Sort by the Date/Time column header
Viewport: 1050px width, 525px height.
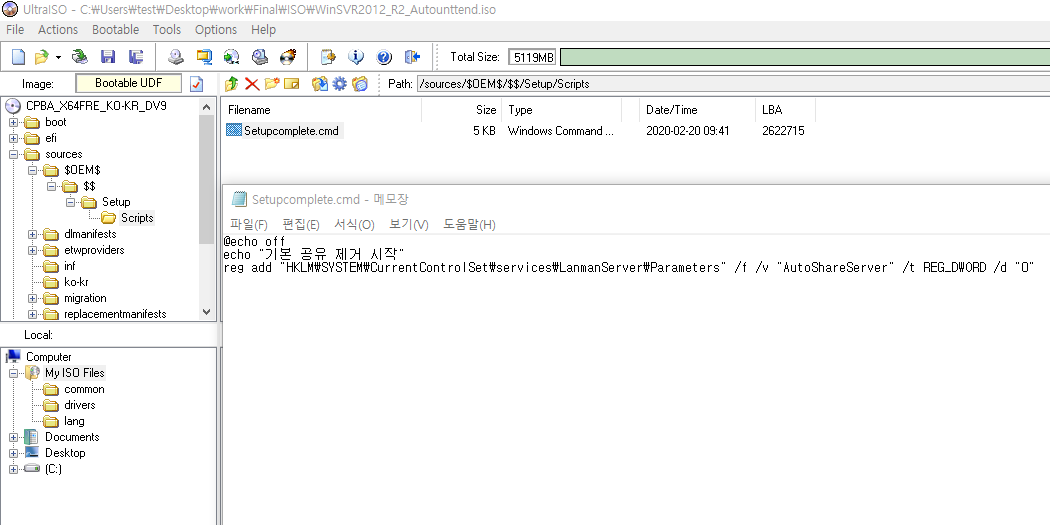698,110
